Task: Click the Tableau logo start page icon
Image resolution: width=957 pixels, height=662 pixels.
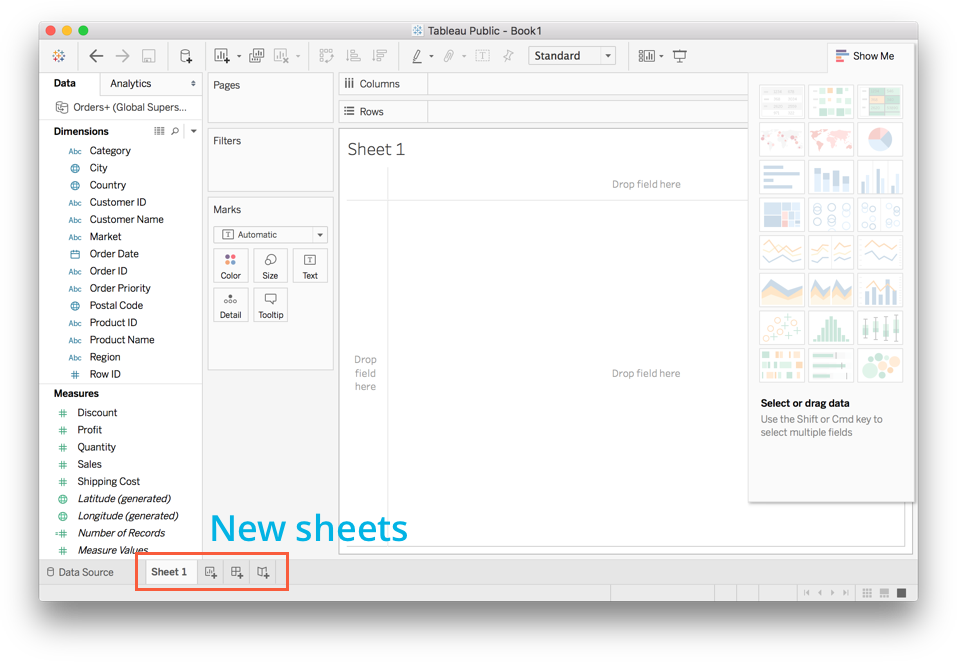Action: [59, 56]
